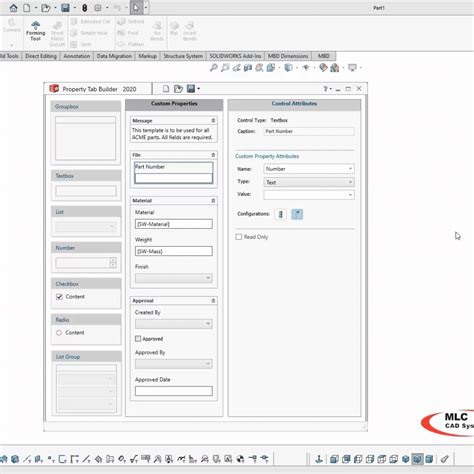Collapse the Message groupbox
Image resolution: width=474 pixels, height=474 pixels.
click(x=213, y=120)
